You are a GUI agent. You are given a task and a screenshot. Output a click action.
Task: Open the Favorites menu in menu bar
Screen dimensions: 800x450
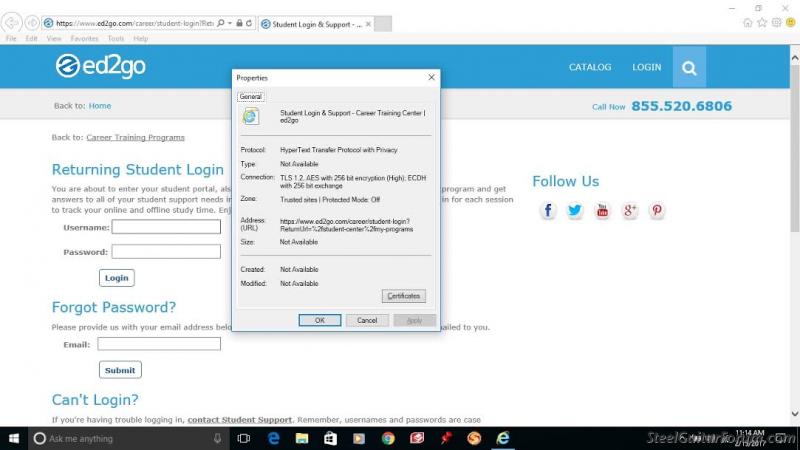(x=84, y=39)
